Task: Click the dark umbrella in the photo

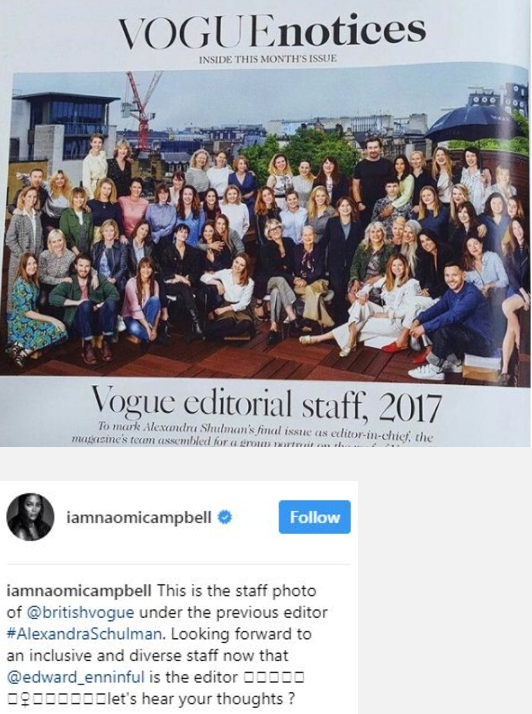Action: [x=472, y=123]
